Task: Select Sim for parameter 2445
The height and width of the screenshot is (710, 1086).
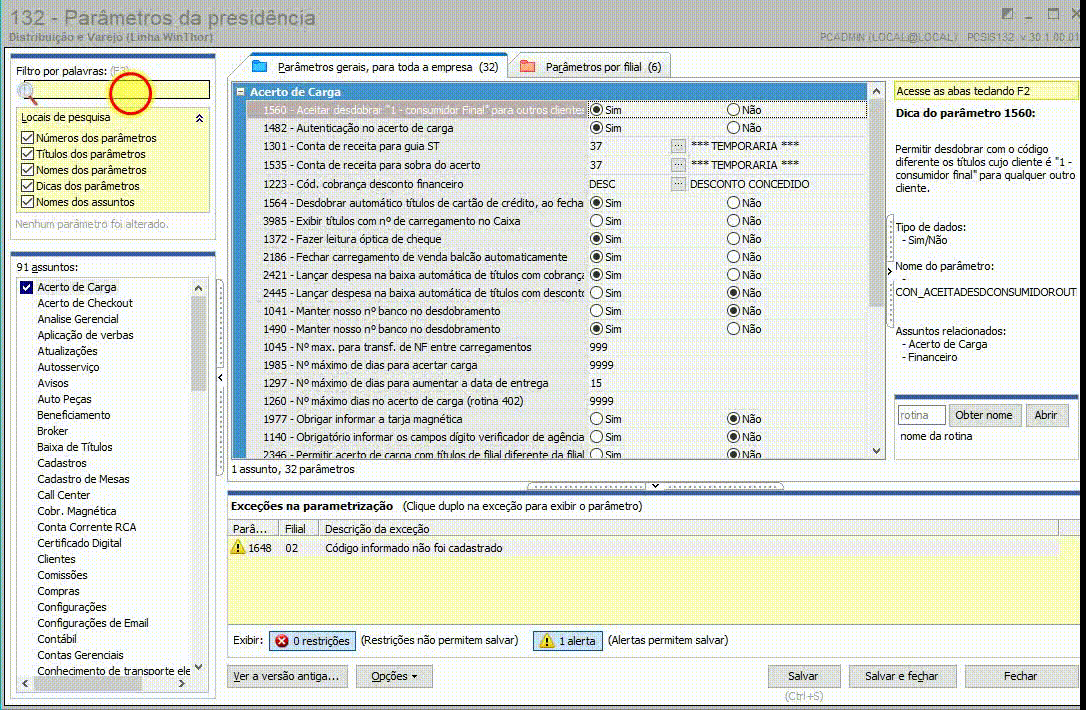Action: [596, 292]
